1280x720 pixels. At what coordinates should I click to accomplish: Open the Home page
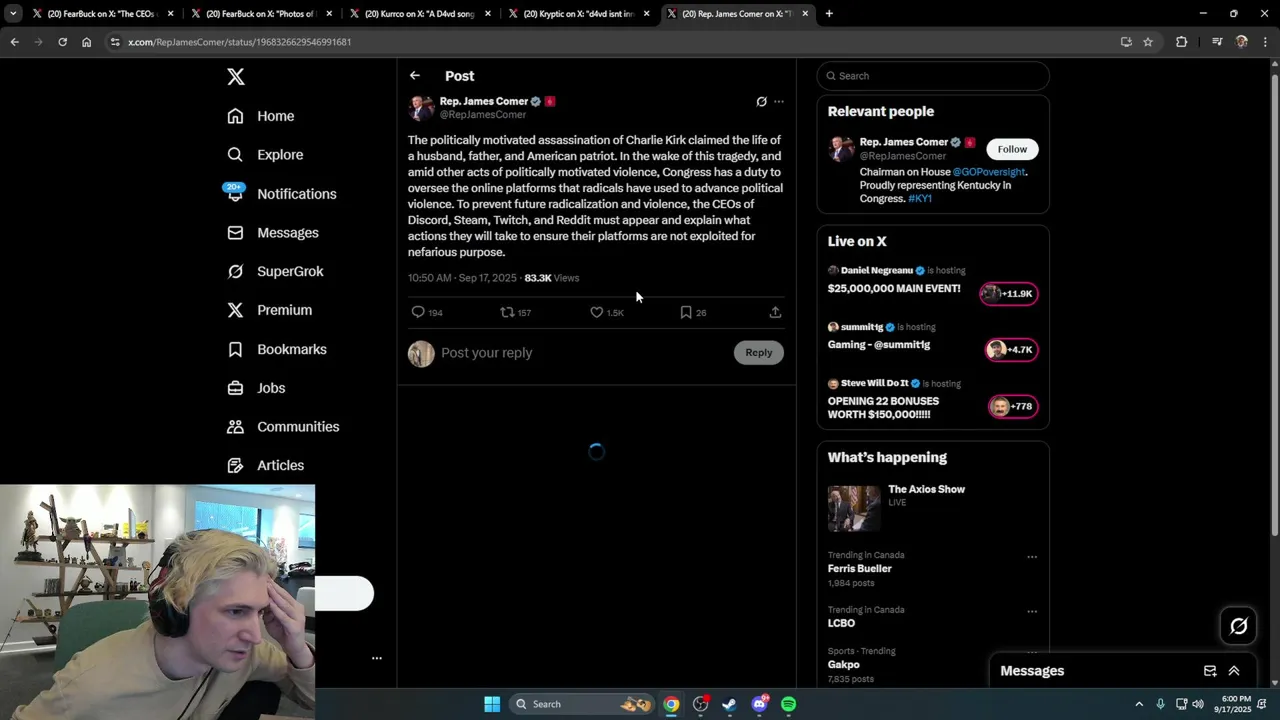click(x=261, y=116)
